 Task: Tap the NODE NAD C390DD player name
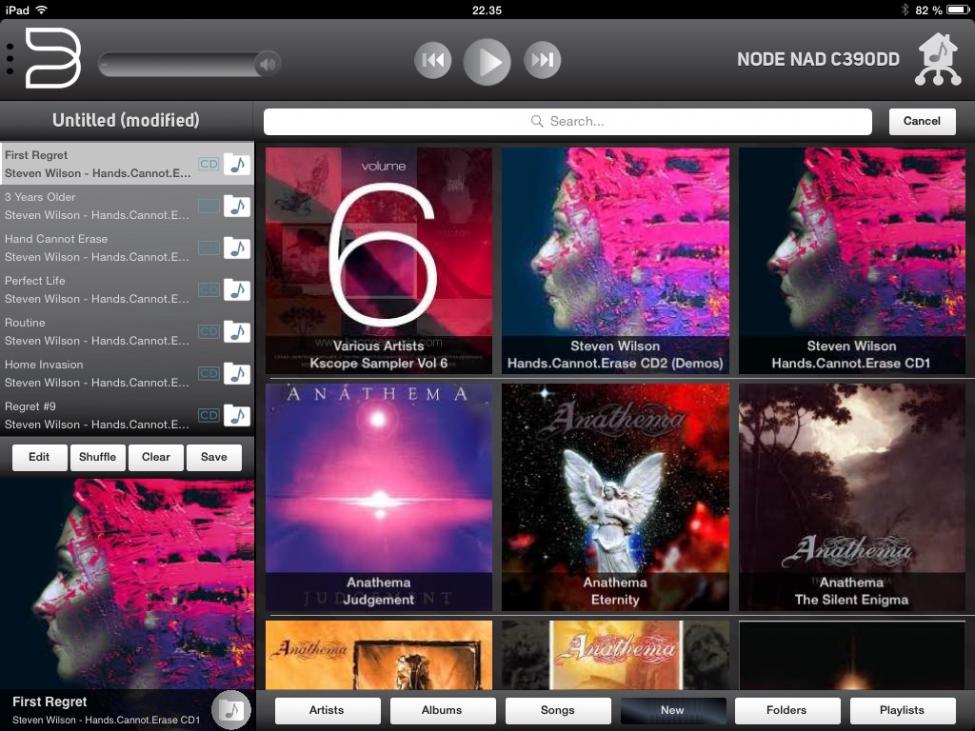click(818, 60)
